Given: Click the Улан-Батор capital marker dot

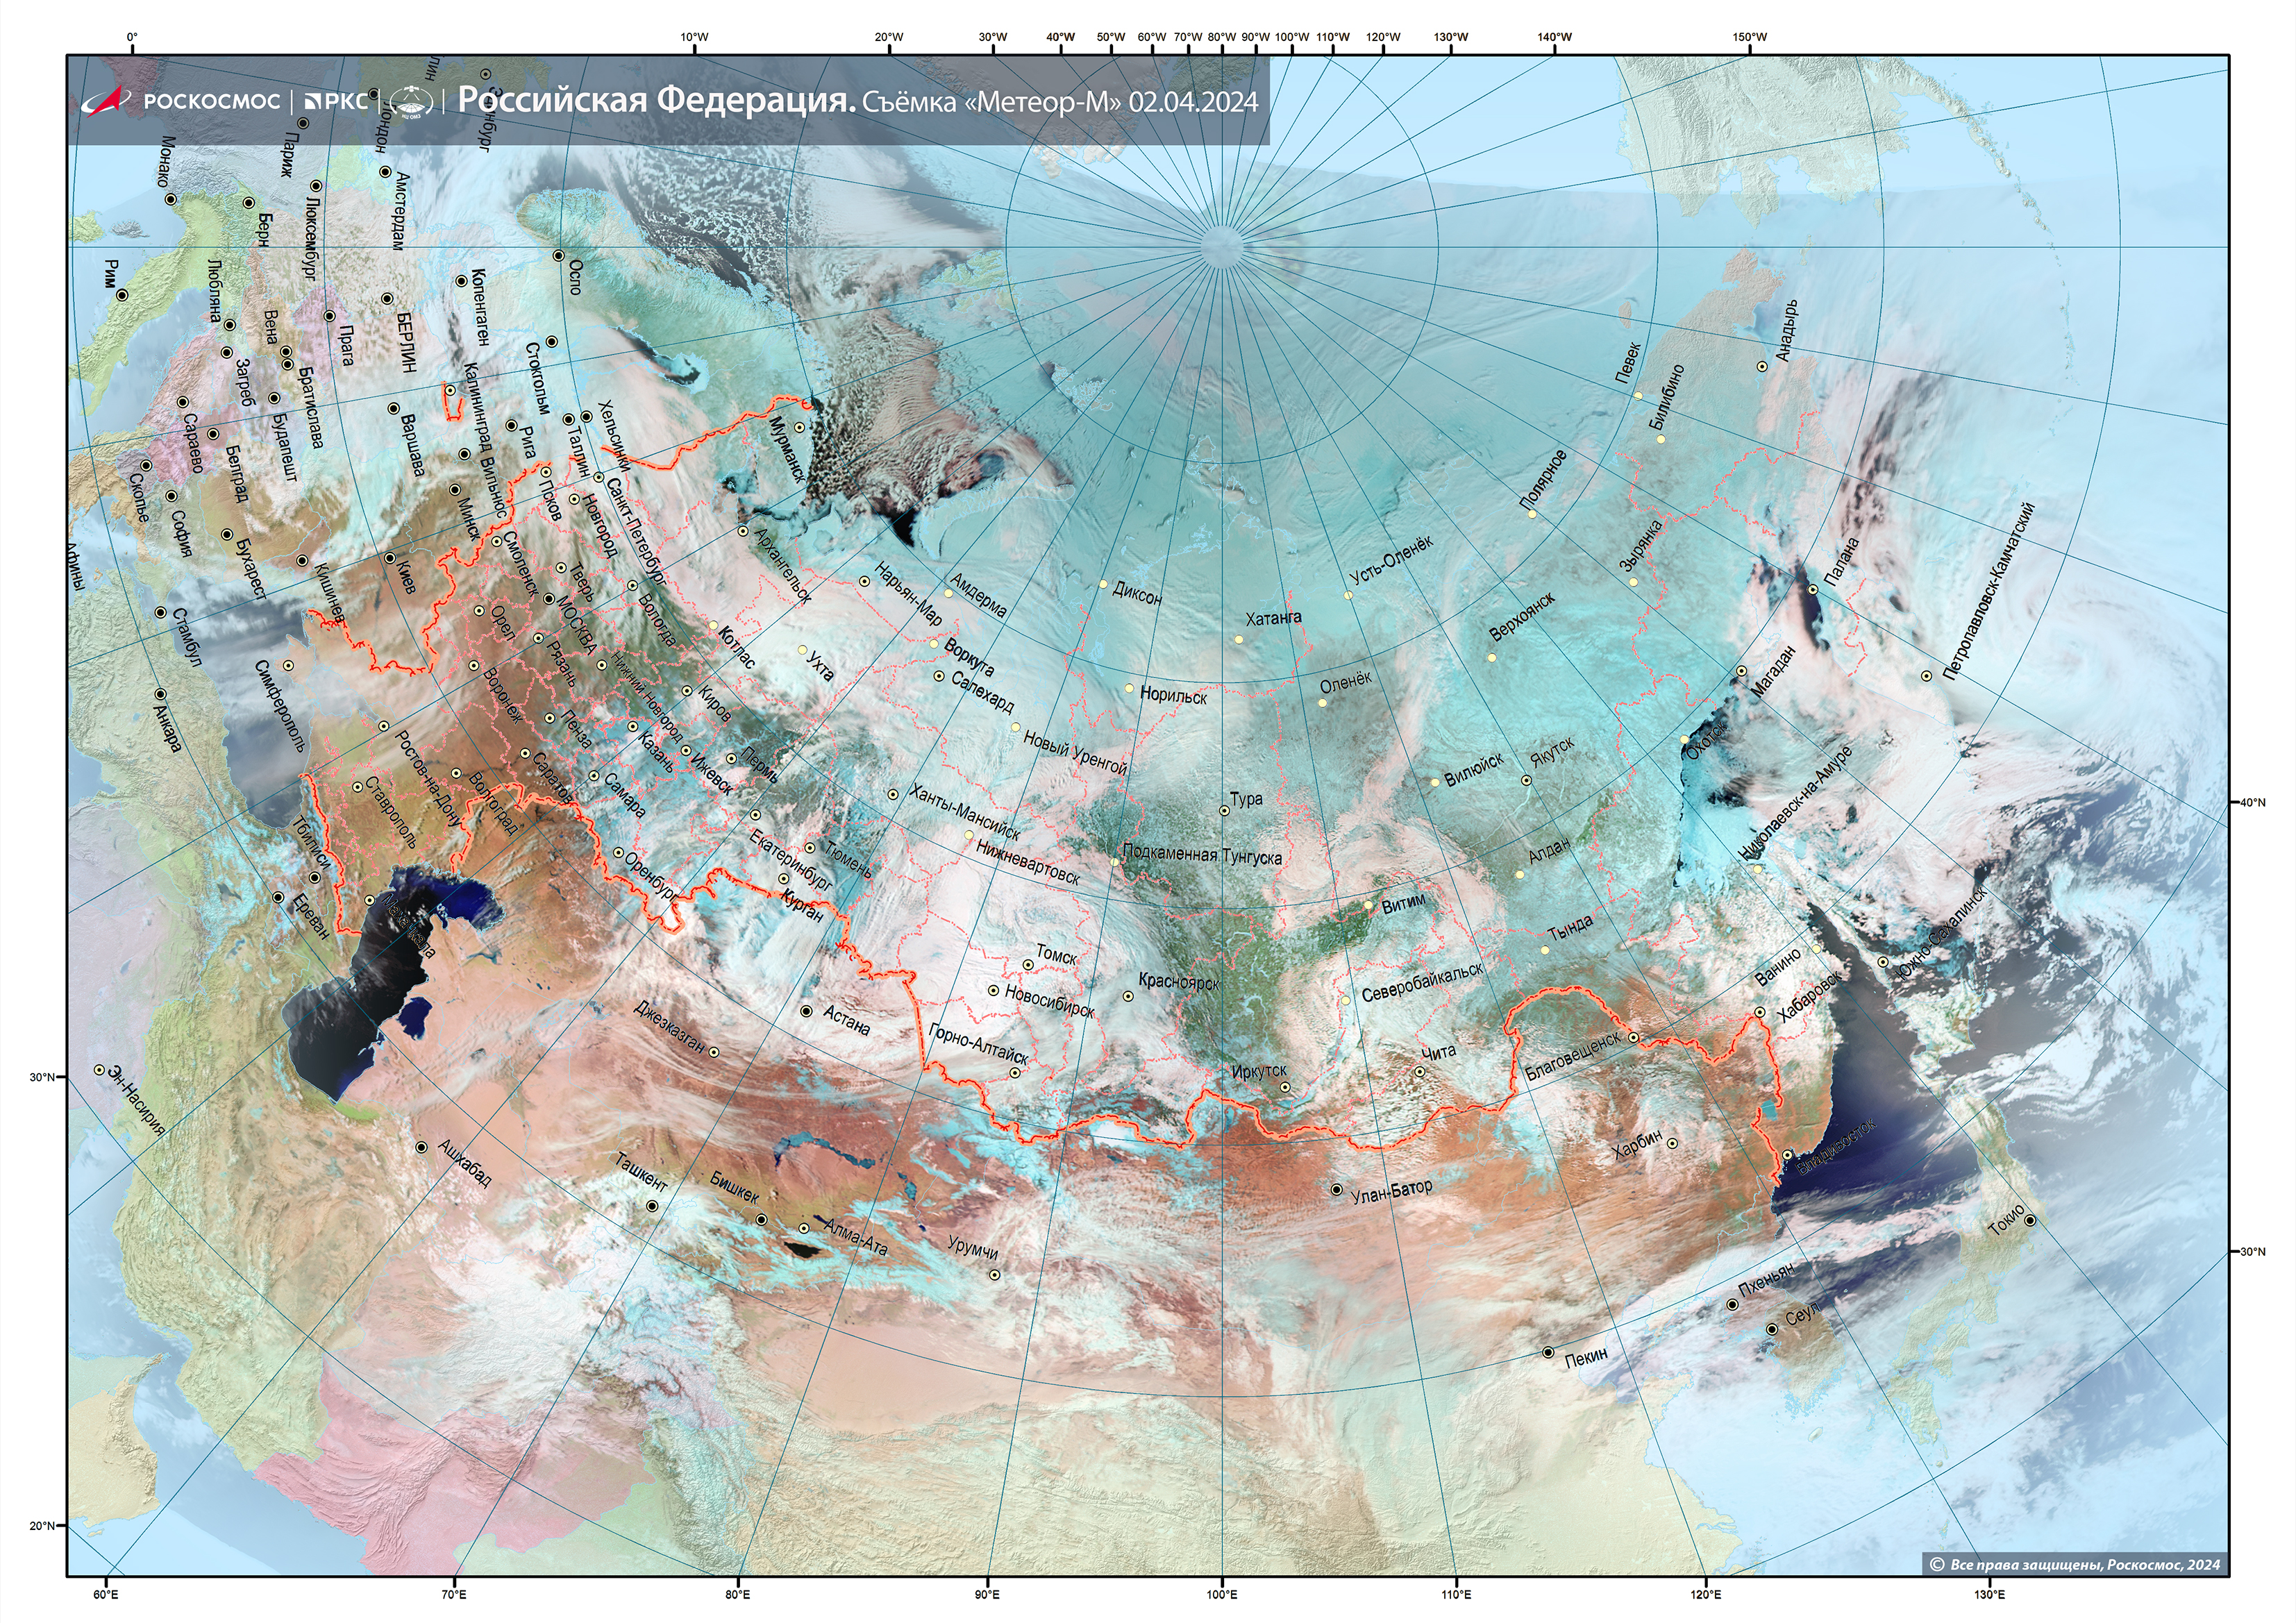Looking at the screenshot, I should 1337,1190.
